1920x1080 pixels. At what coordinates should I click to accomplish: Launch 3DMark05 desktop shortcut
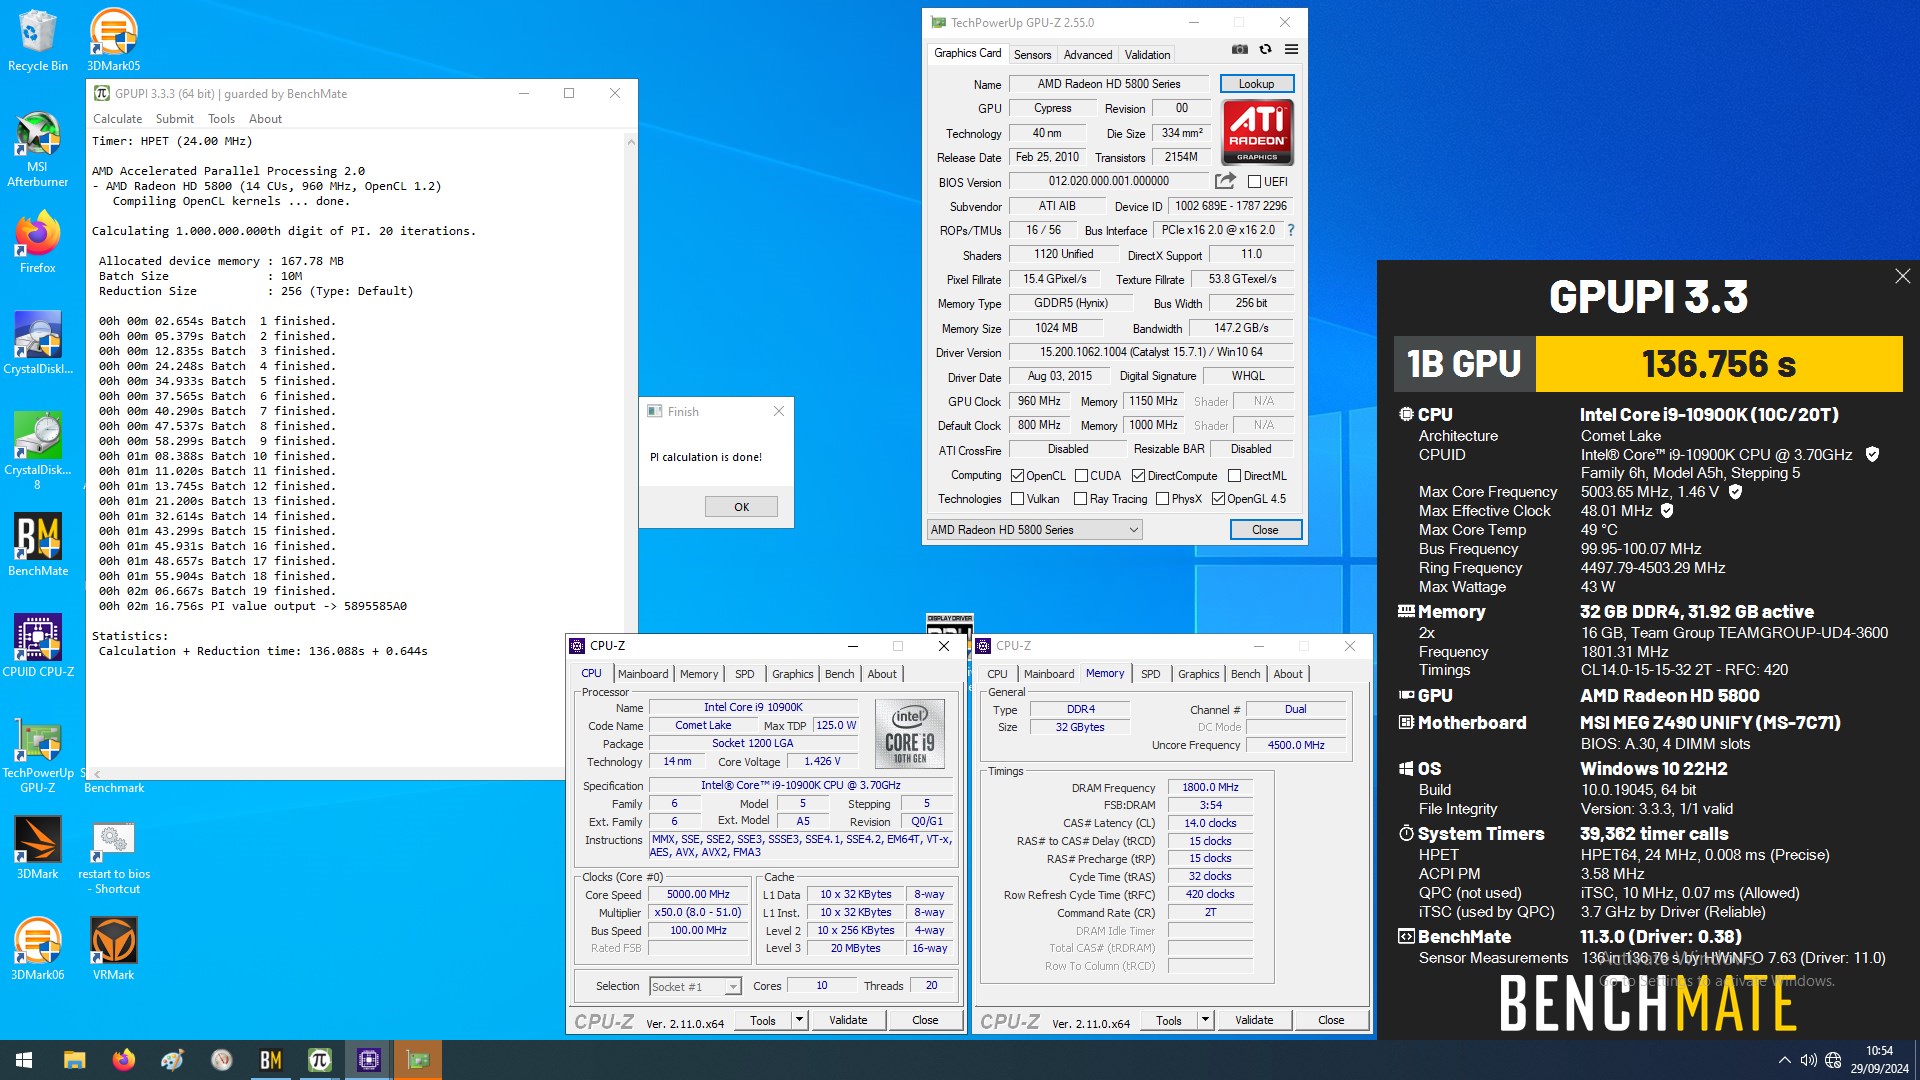pos(113,40)
